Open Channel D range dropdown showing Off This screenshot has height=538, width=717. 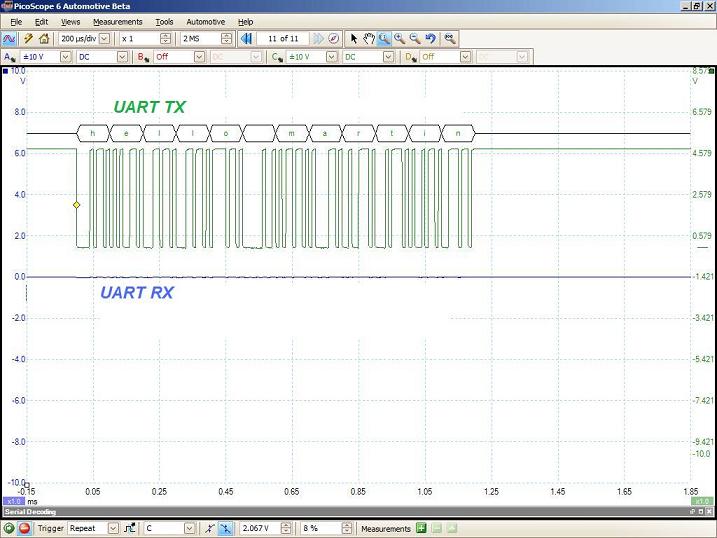(466, 57)
